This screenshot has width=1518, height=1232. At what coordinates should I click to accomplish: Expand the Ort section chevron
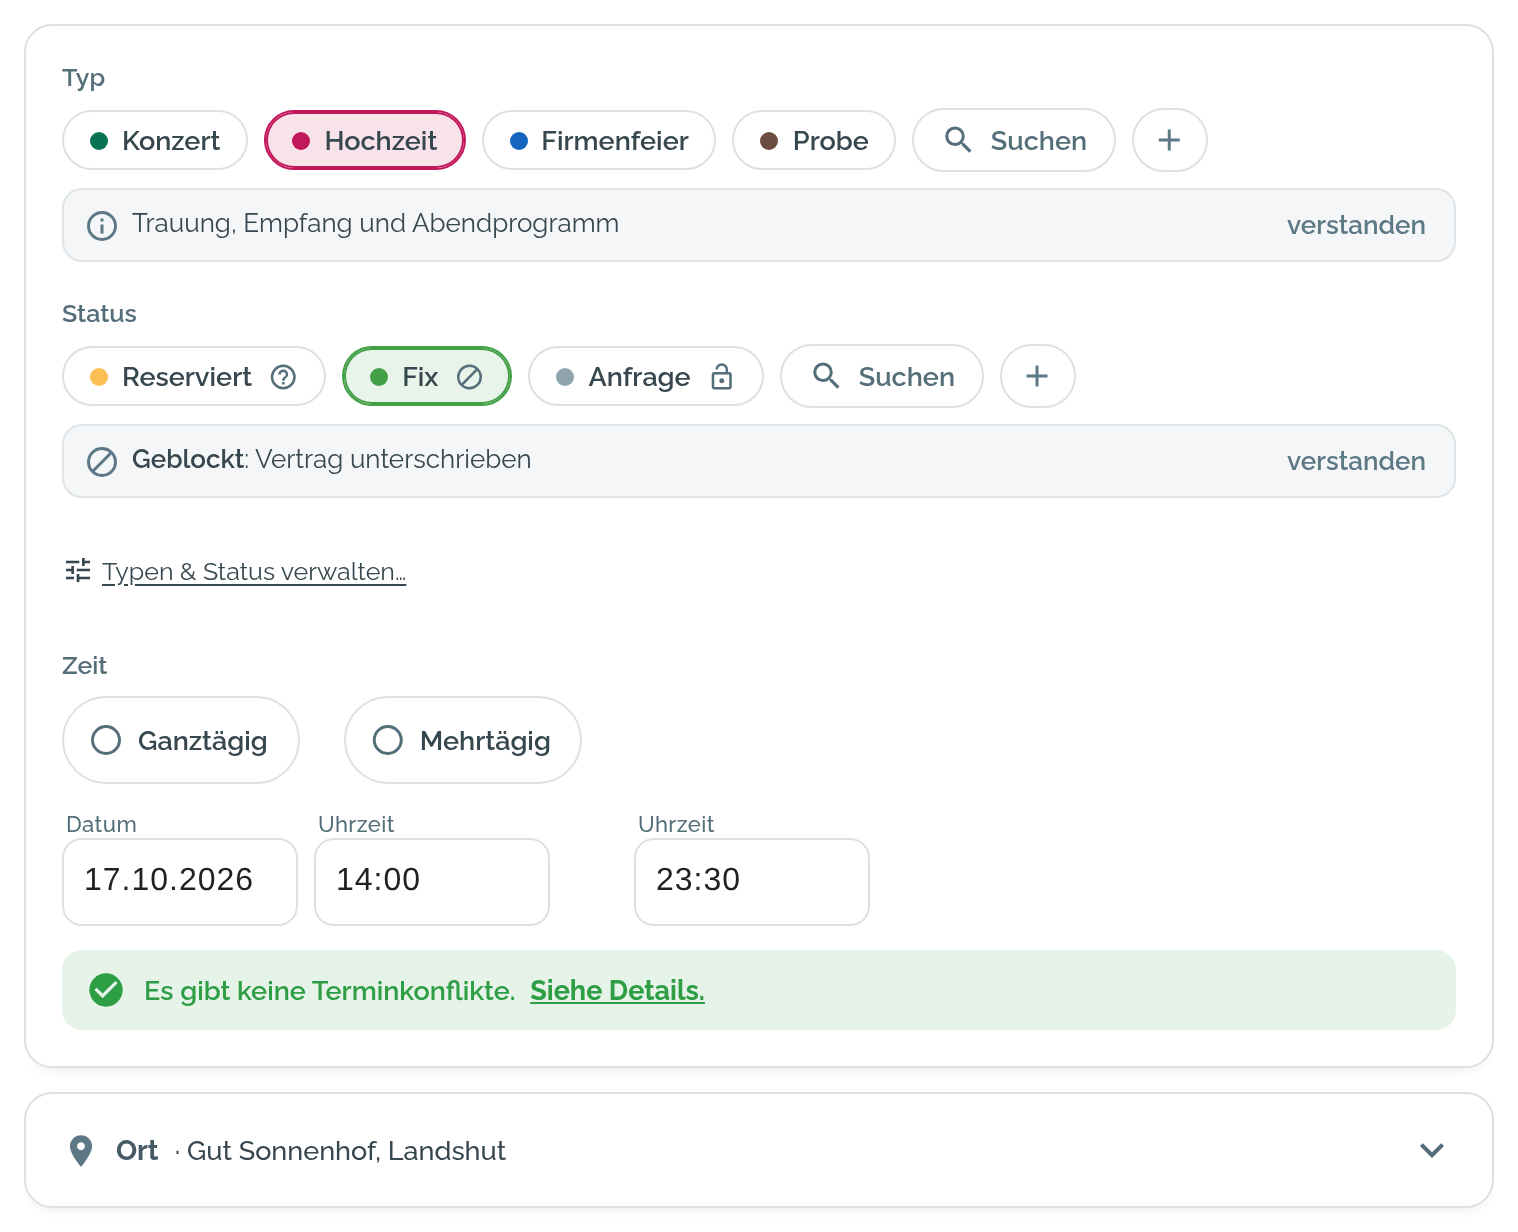coord(1432,1150)
